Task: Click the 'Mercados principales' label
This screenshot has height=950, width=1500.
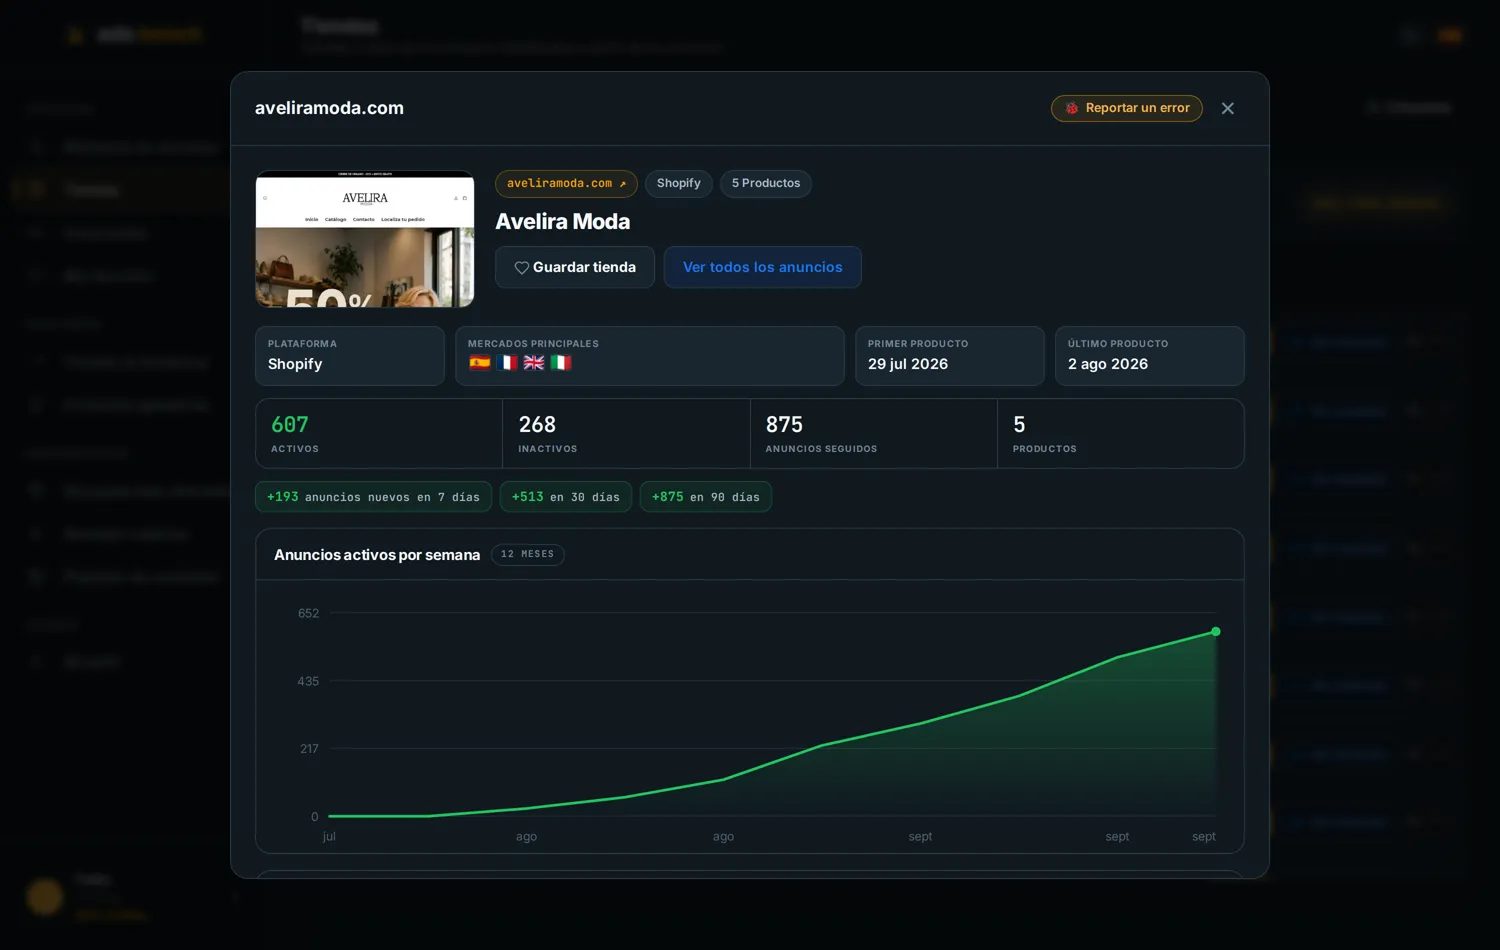Action: click(x=533, y=344)
